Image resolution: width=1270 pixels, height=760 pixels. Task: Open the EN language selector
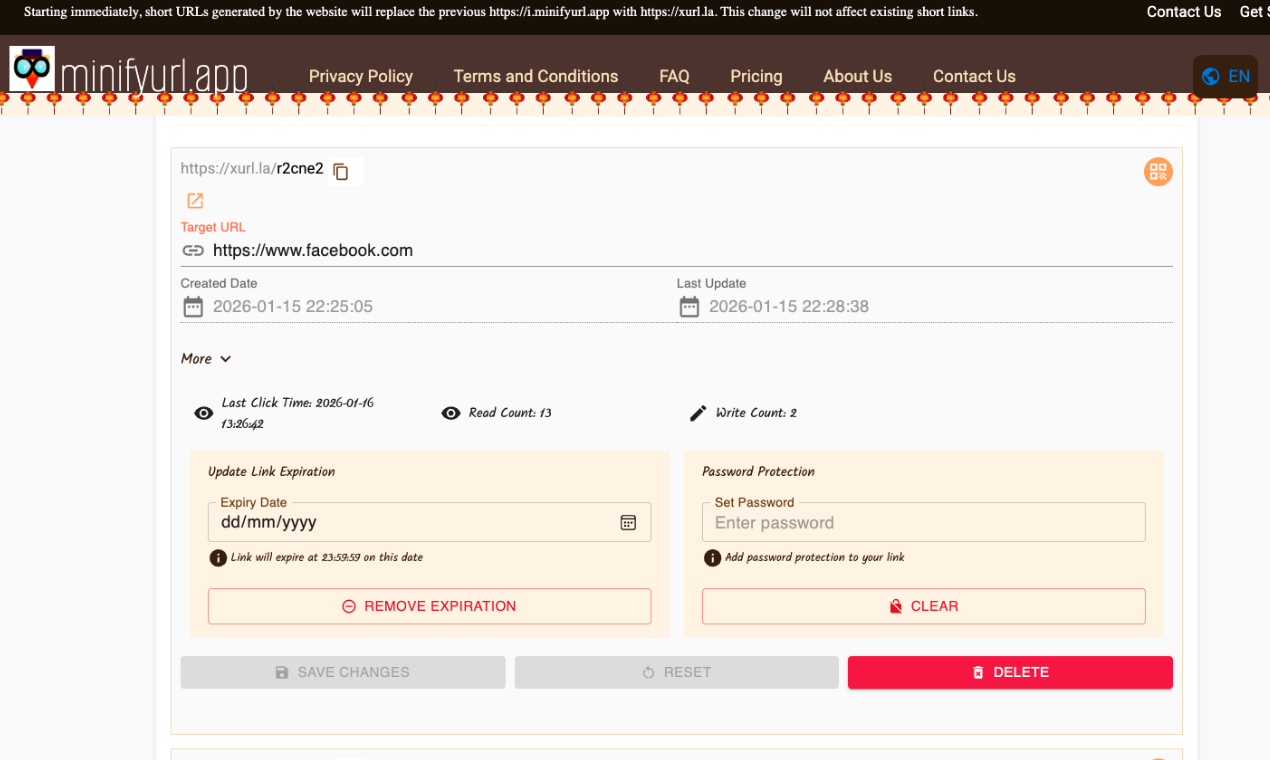point(1225,76)
